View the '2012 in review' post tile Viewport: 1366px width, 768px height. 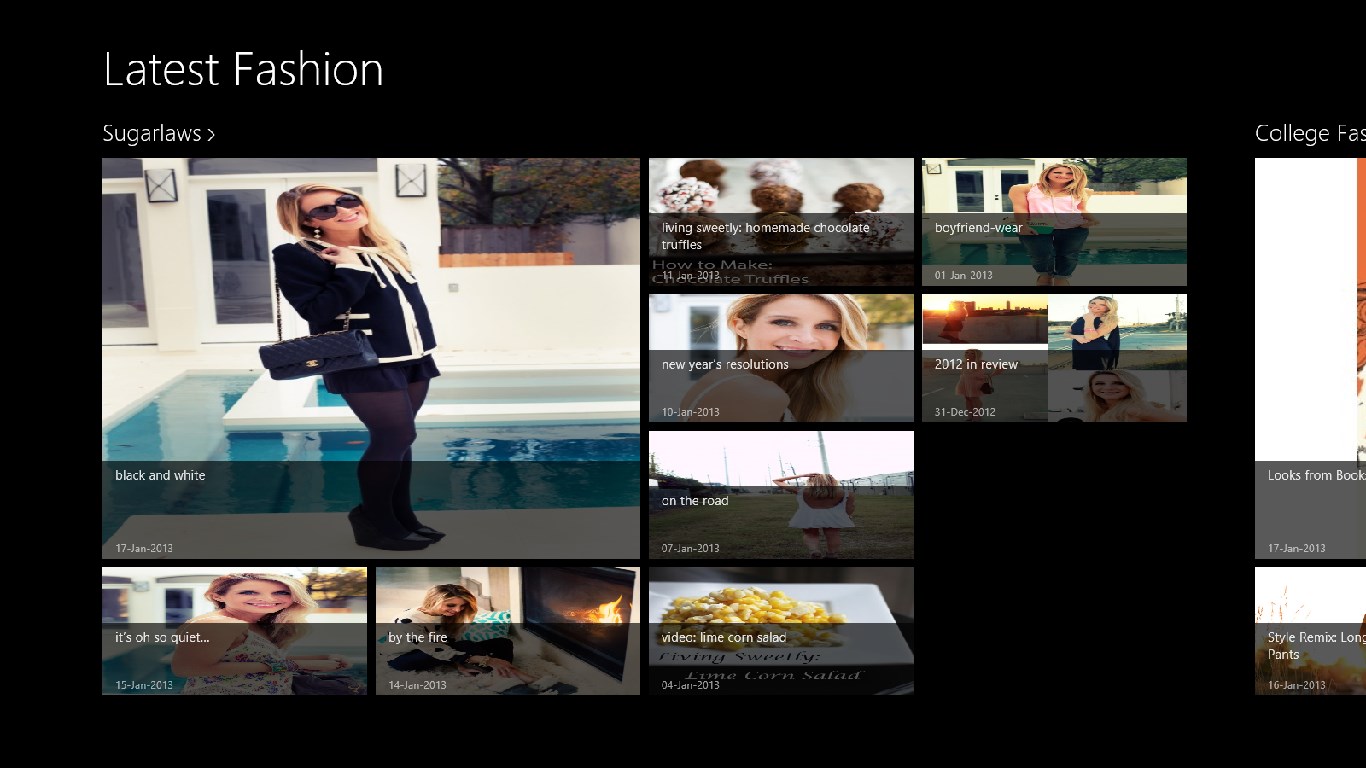click(1054, 357)
